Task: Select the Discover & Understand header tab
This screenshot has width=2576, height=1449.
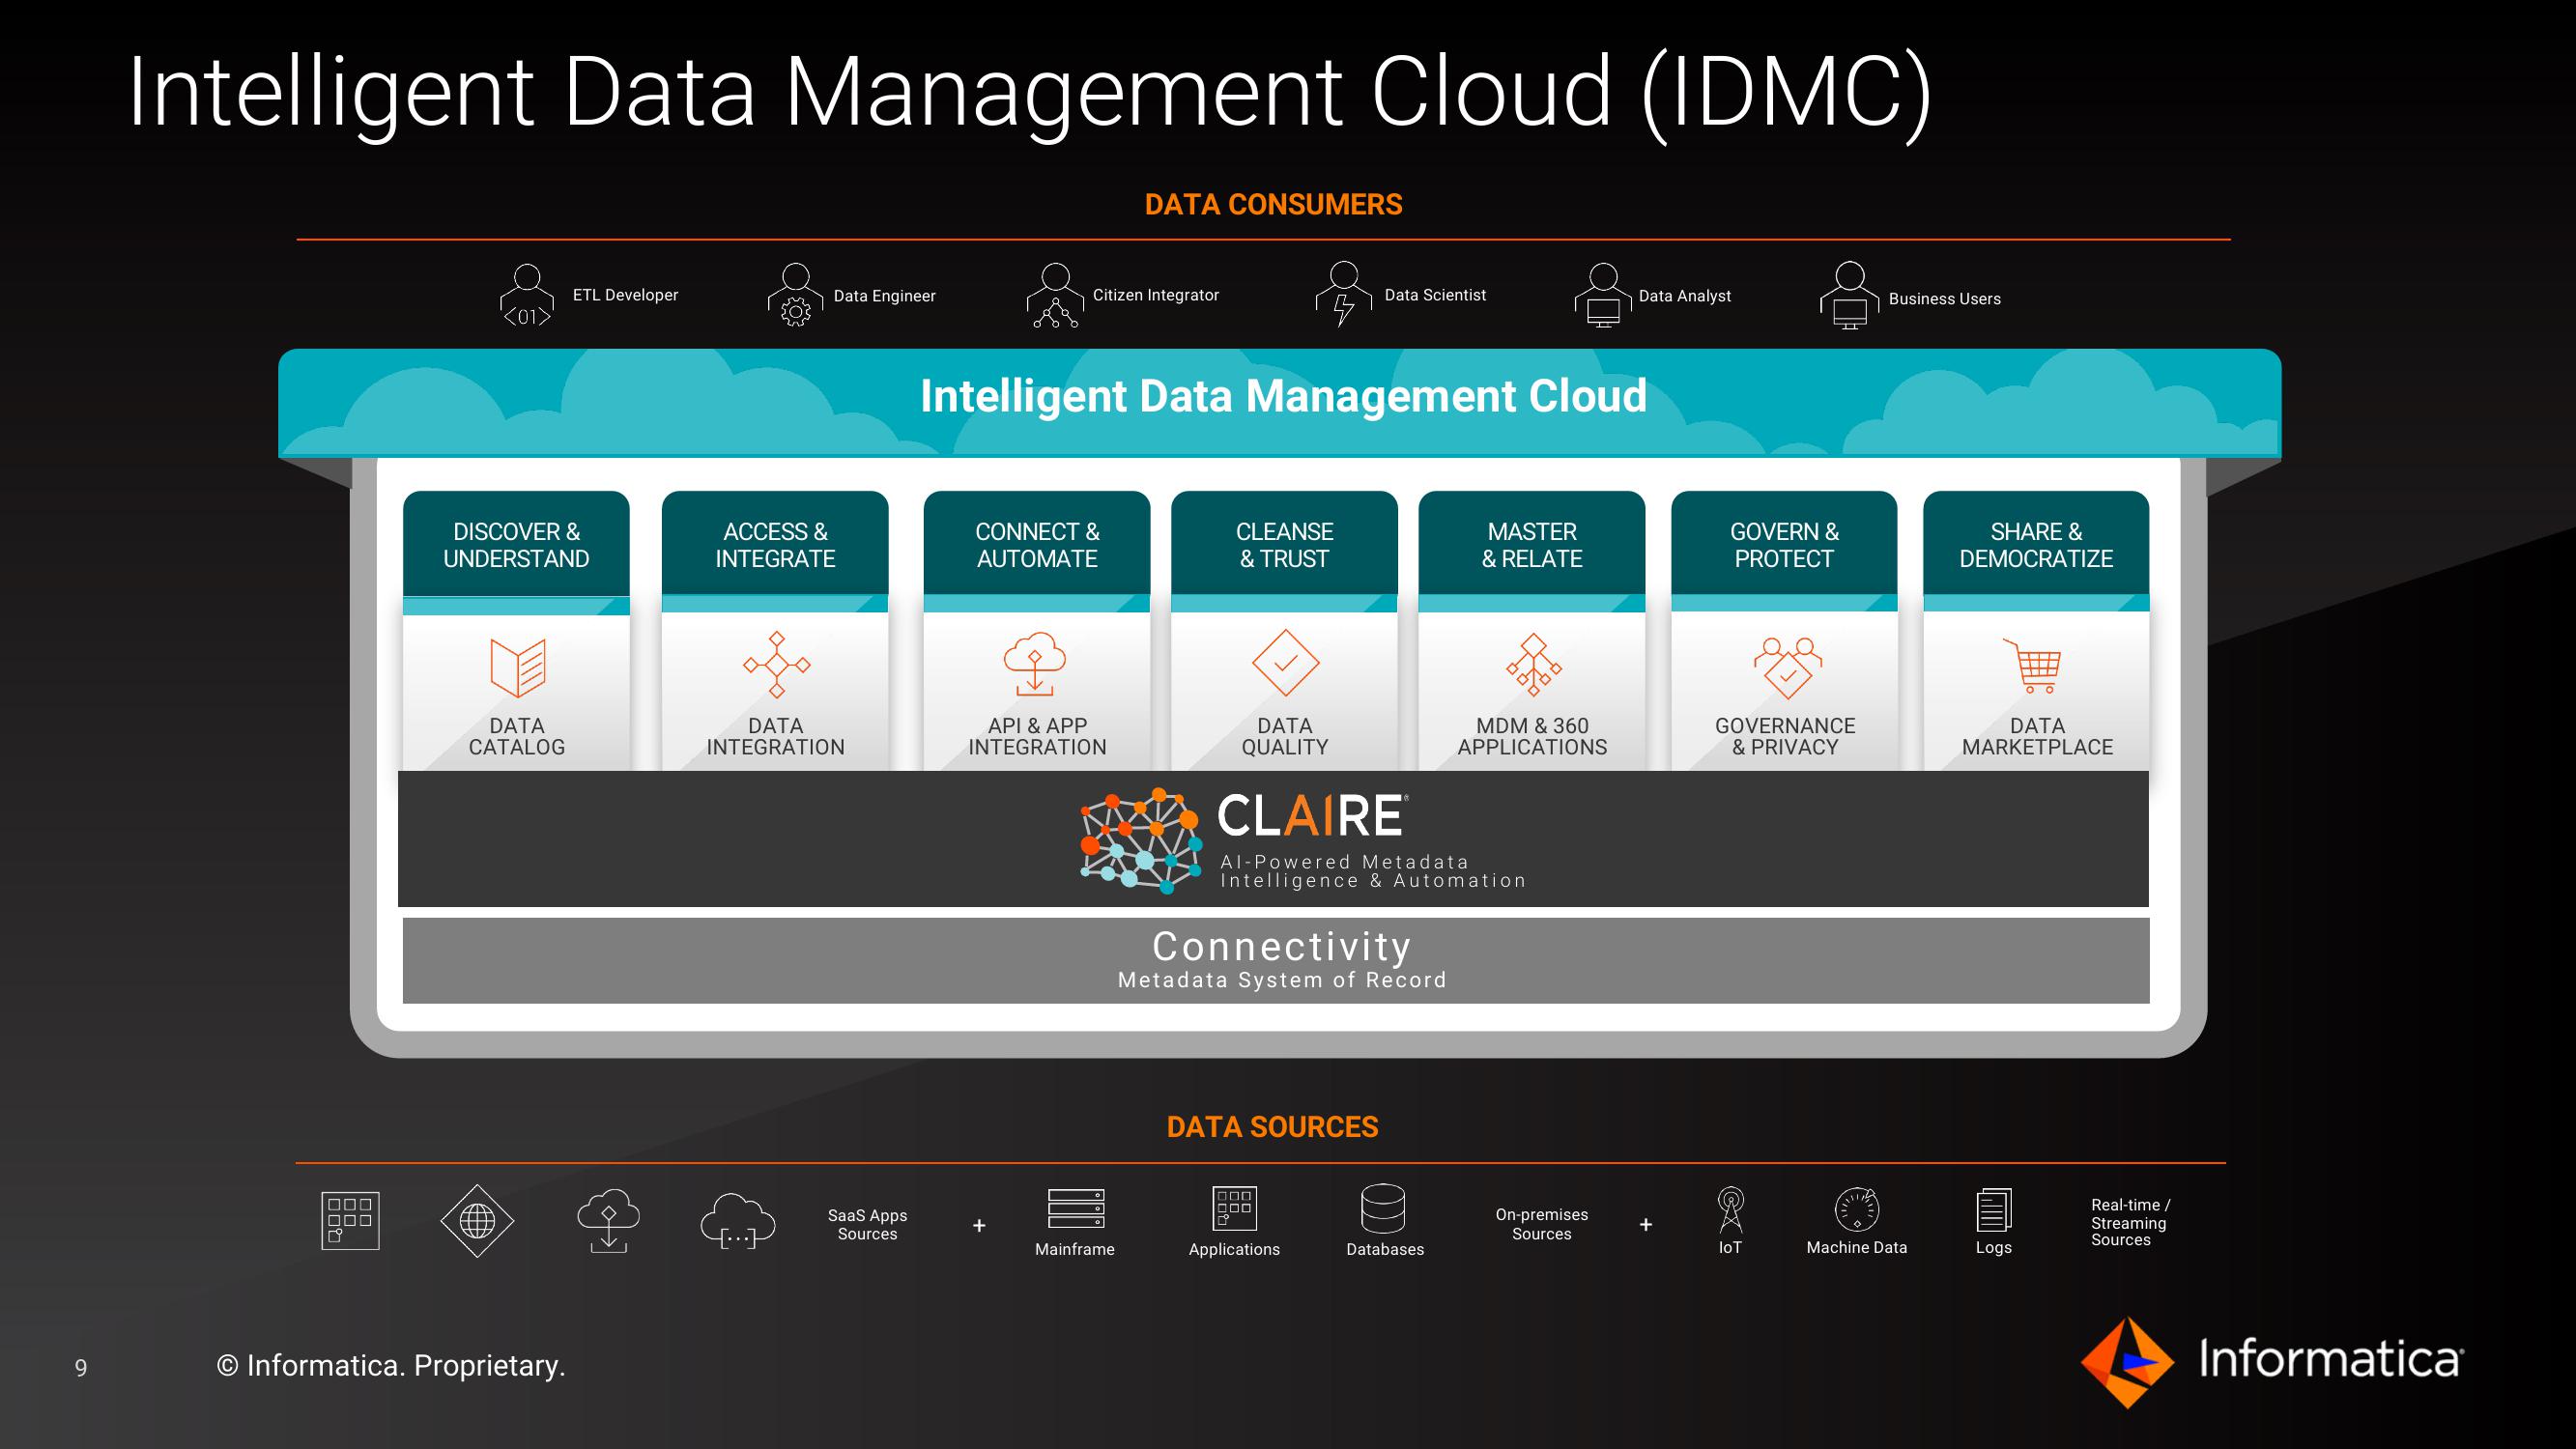Action: tap(516, 545)
